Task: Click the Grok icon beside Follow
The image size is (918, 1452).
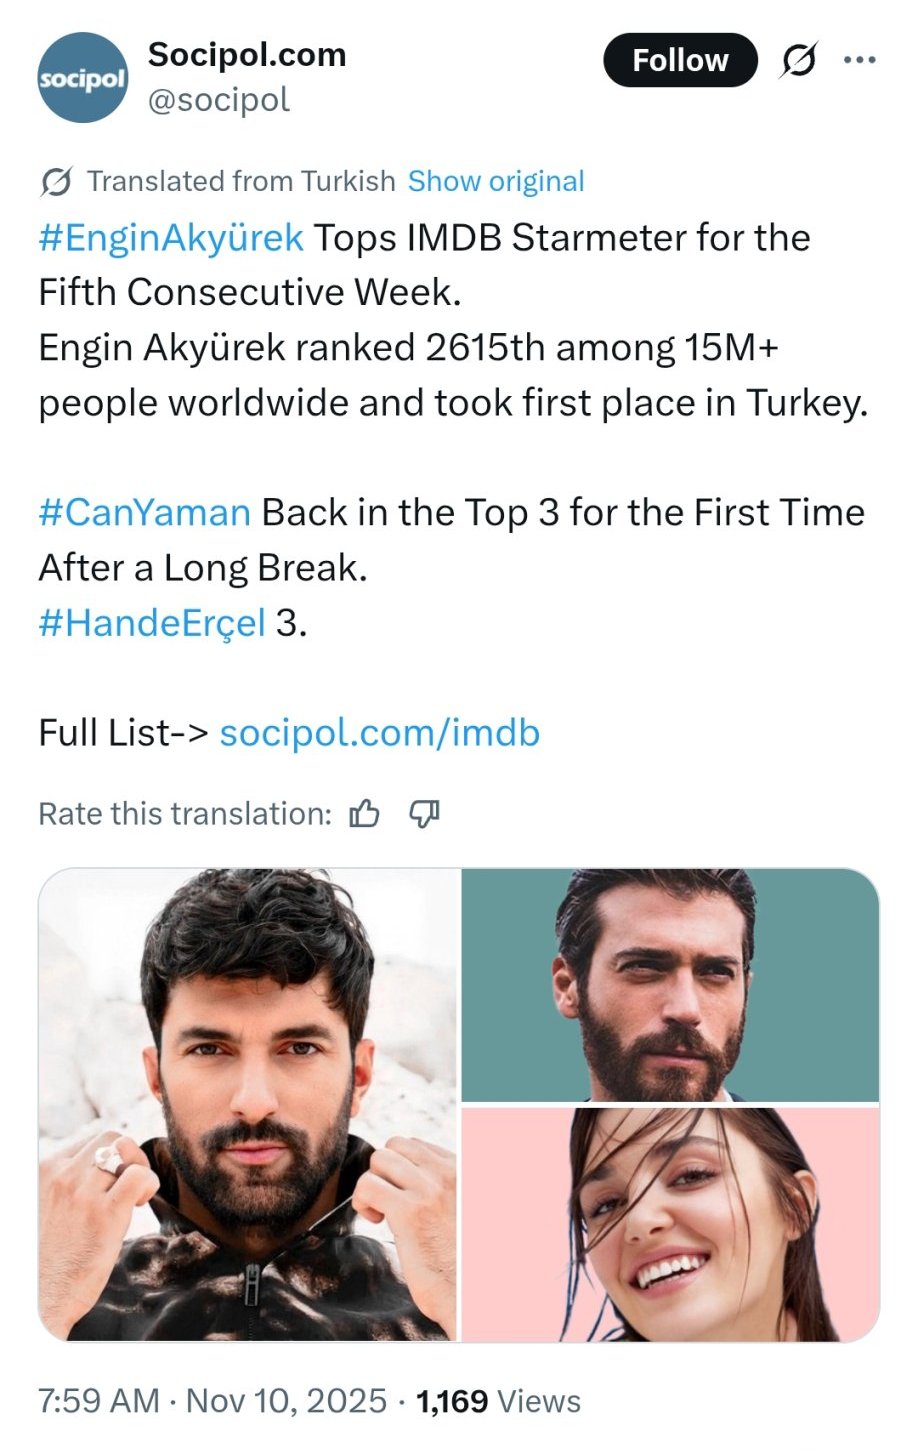Action: coord(798,61)
